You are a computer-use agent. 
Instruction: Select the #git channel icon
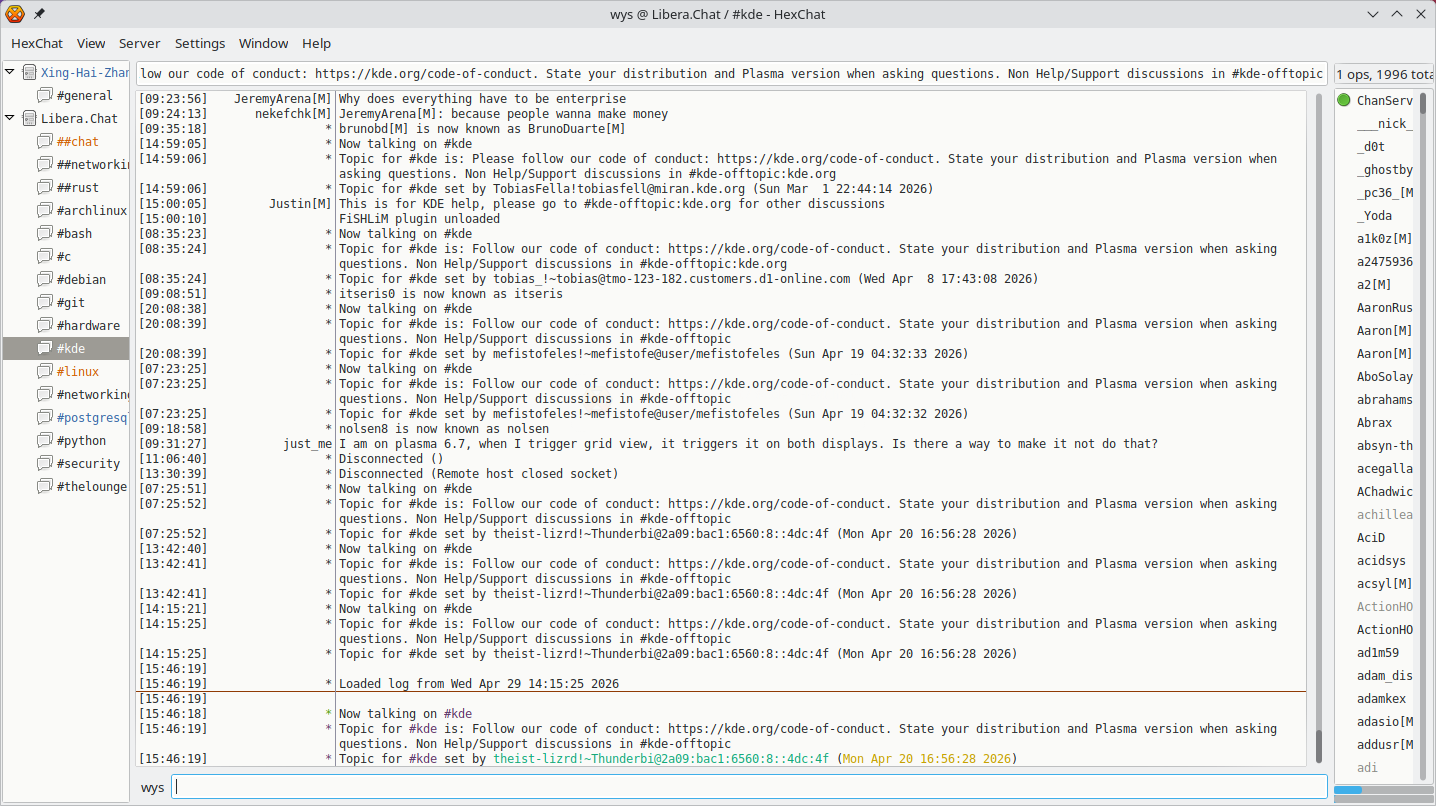pyautogui.click(x=45, y=303)
